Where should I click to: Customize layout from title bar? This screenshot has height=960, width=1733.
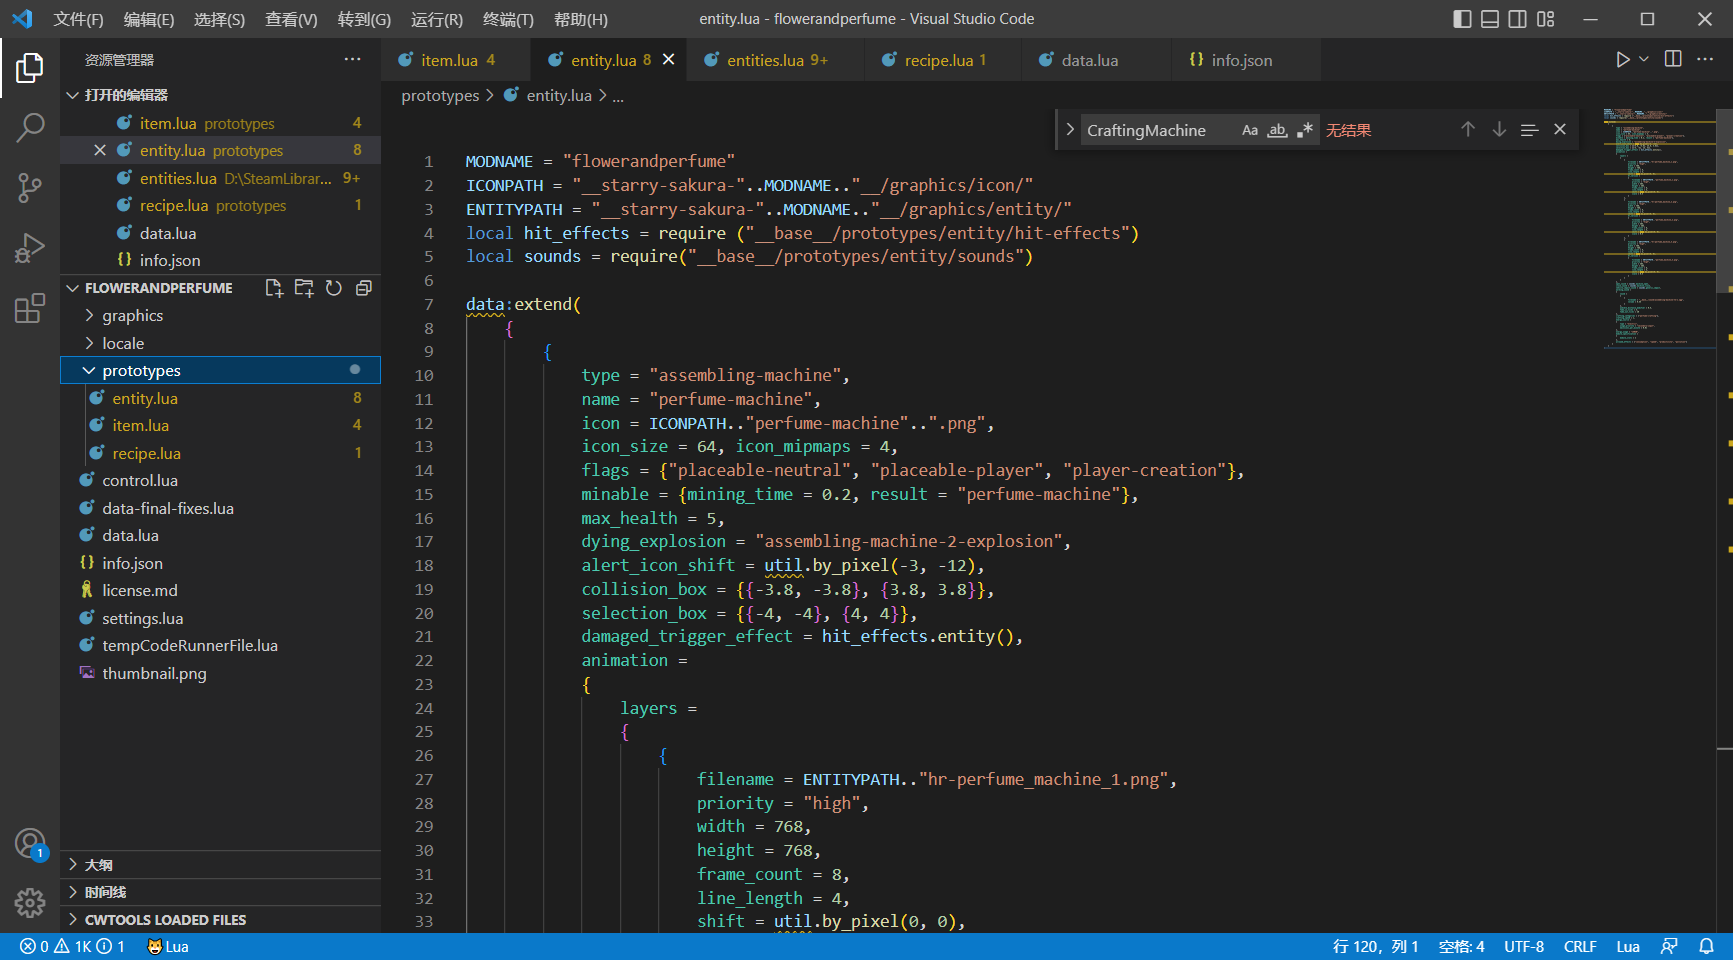(x=1546, y=19)
